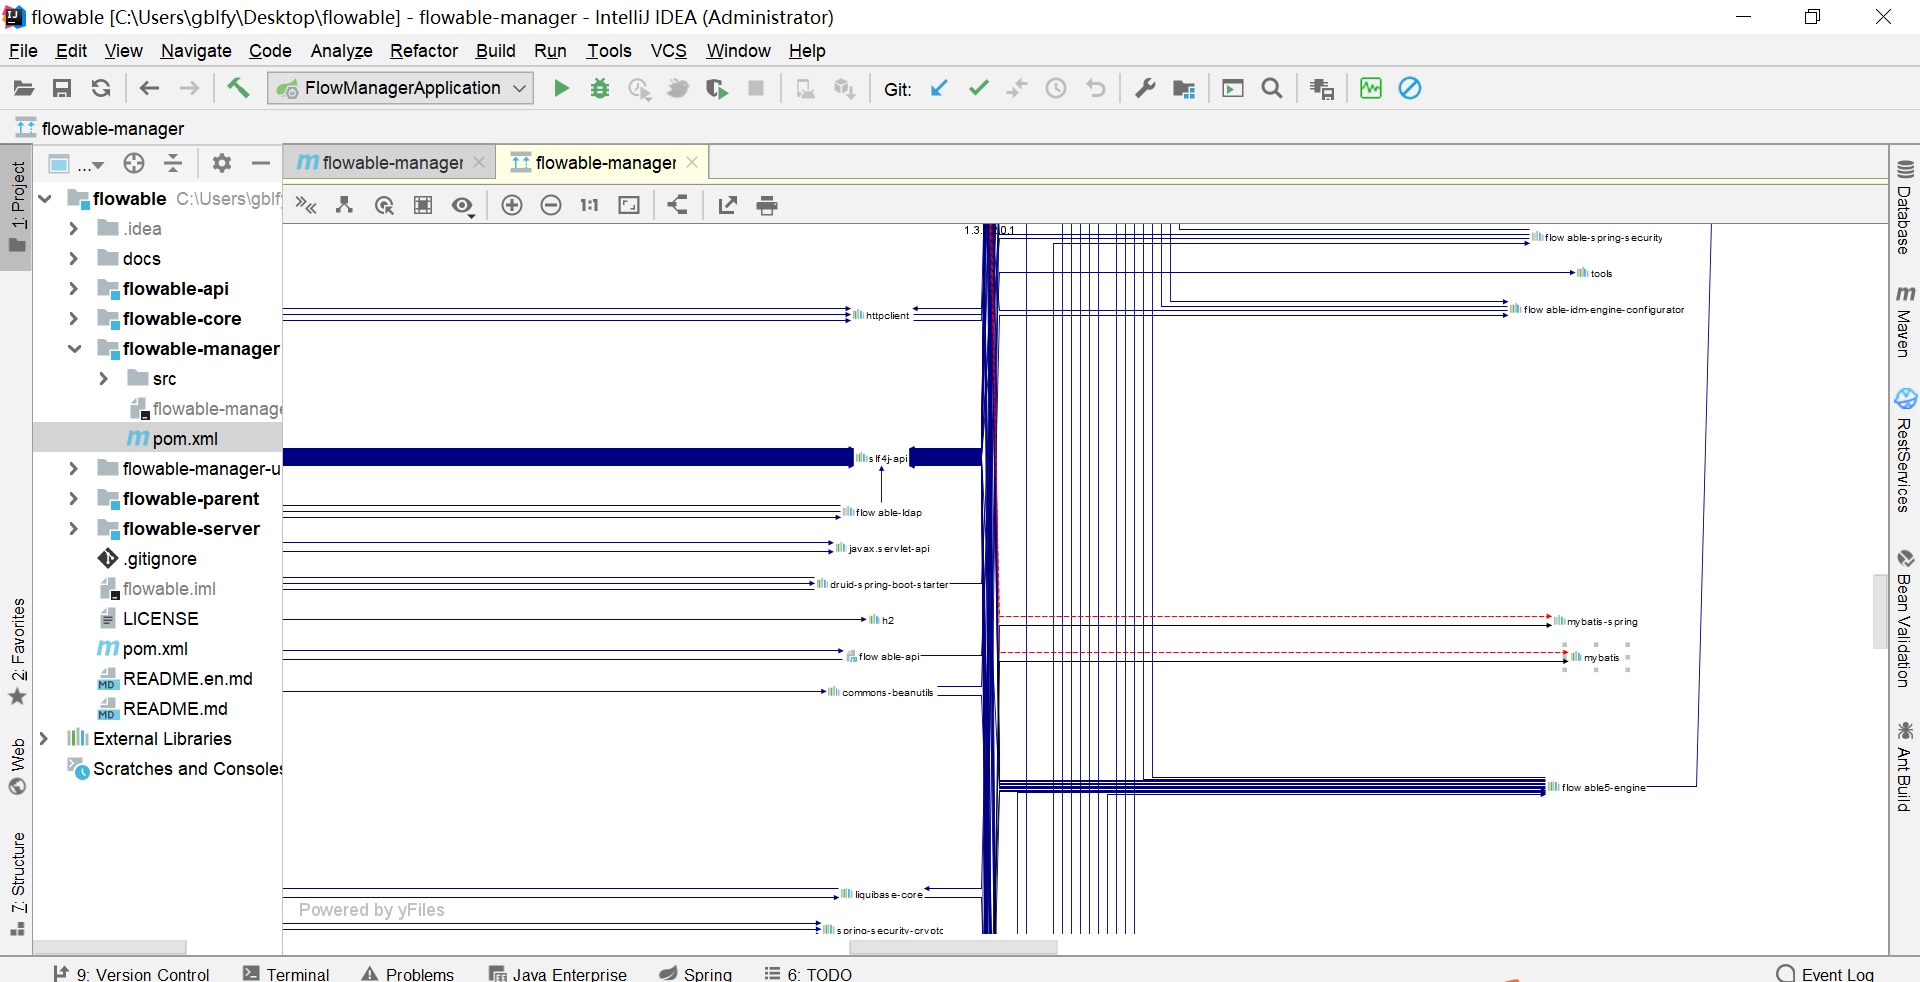
Task: Toggle the Project tool window stripe
Action: pyautogui.click(x=18, y=208)
